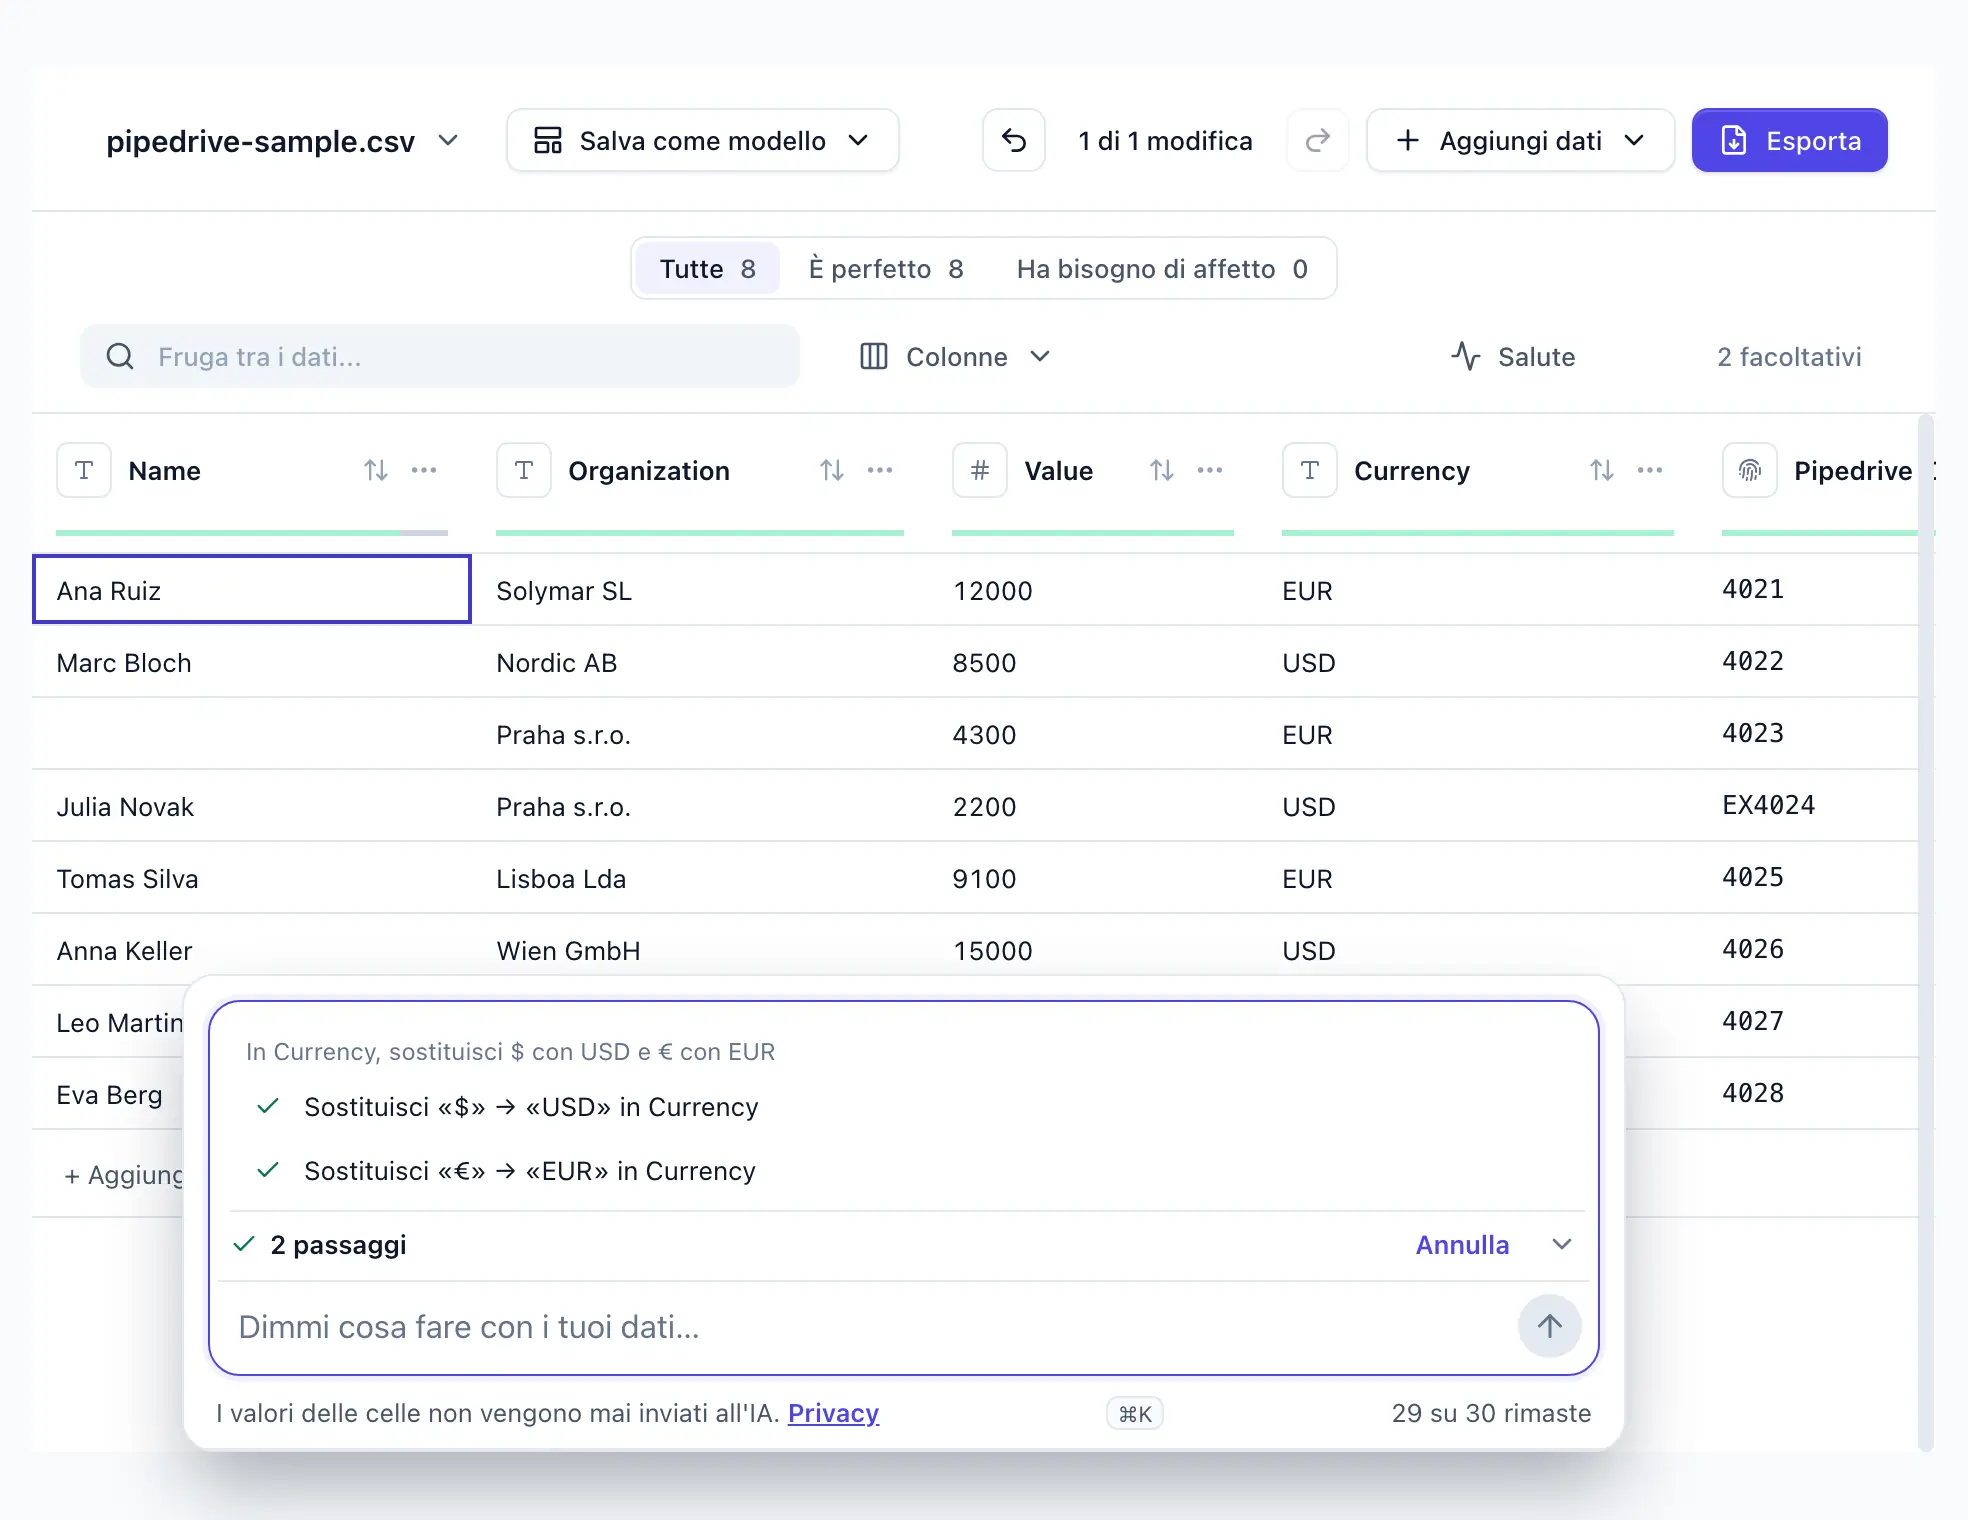This screenshot has width=1968, height=1520.
Task: Send the AI prompt with arrow button
Action: (x=1550, y=1327)
